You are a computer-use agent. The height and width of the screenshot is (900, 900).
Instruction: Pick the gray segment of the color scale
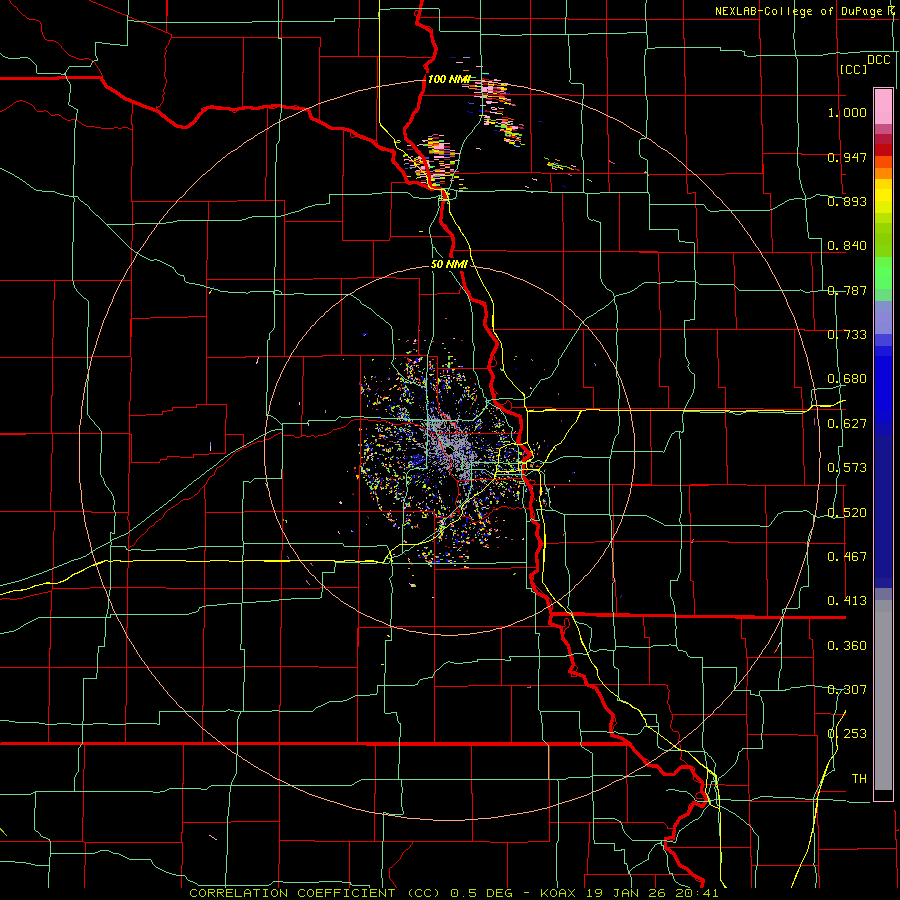click(x=883, y=695)
